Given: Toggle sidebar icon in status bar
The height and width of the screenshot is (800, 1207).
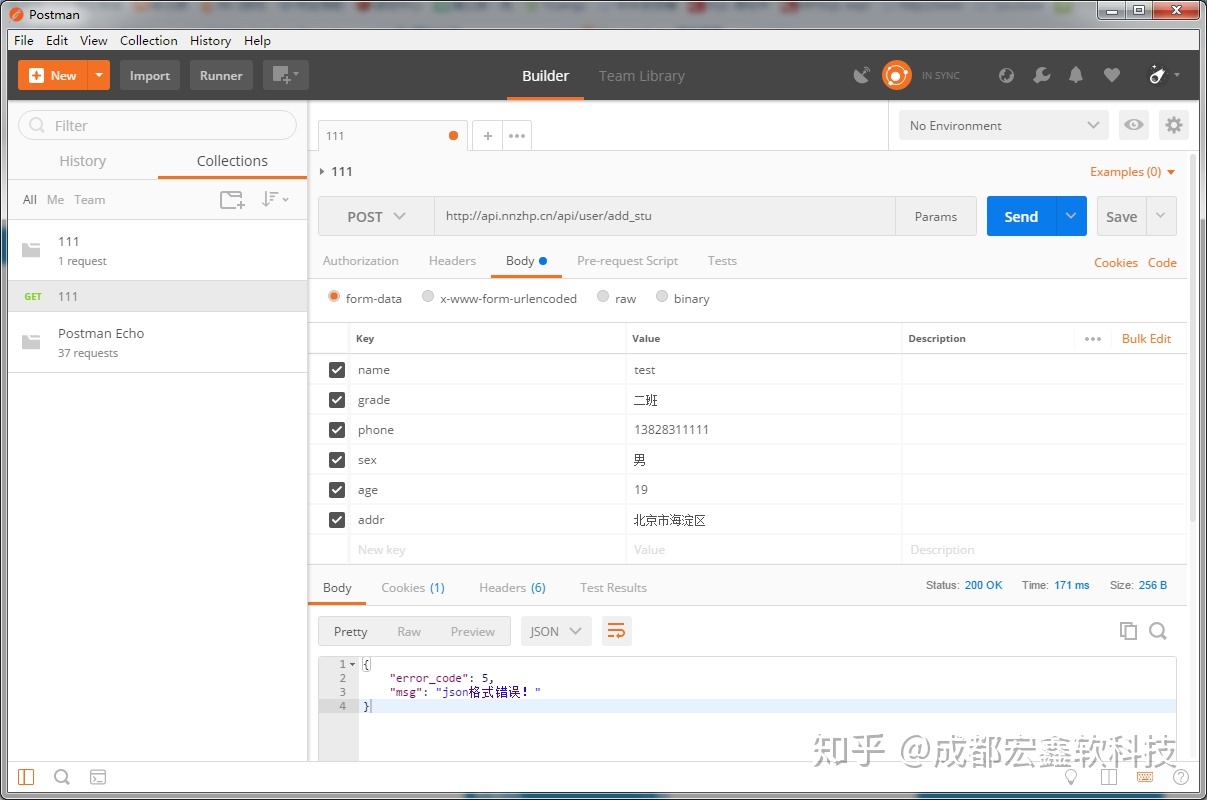Looking at the screenshot, I should point(26,777).
